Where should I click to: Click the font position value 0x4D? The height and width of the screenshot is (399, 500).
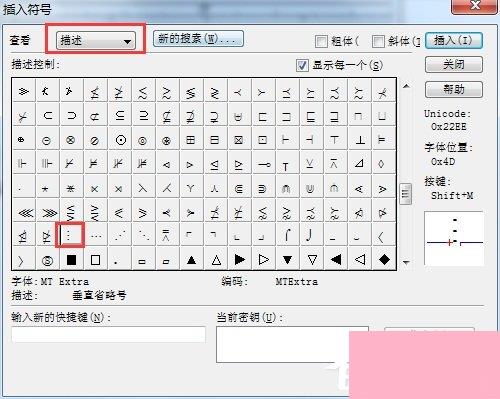443,162
